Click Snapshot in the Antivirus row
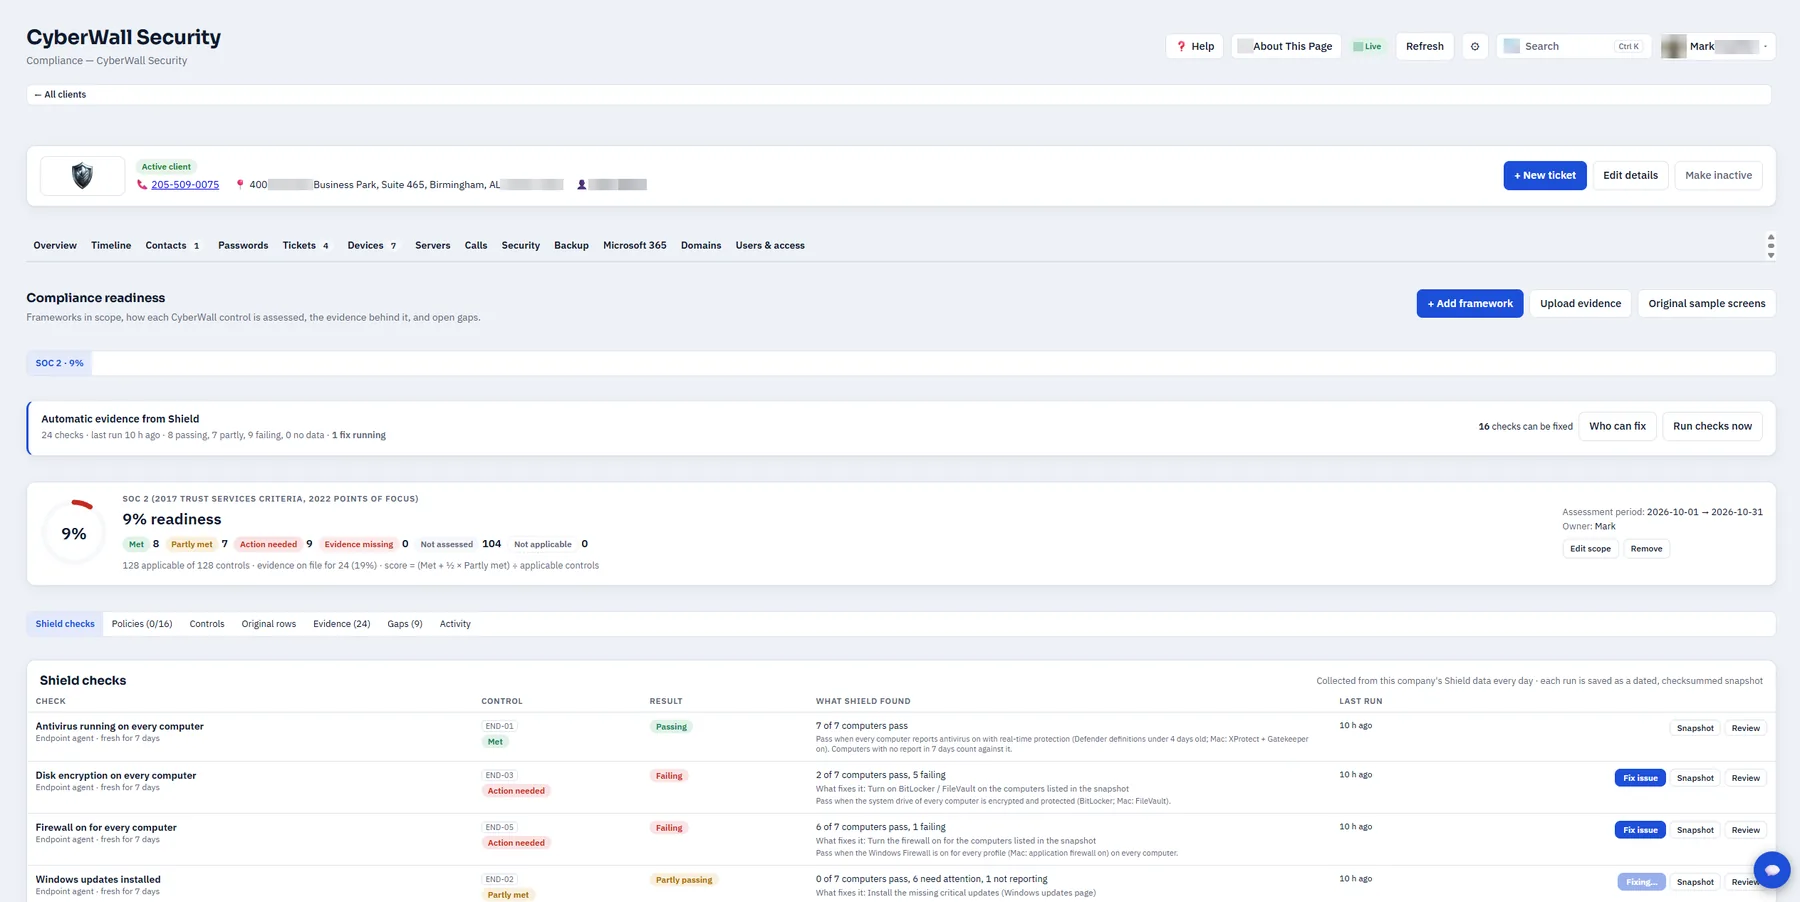The image size is (1800, 902). point(1695,729)
